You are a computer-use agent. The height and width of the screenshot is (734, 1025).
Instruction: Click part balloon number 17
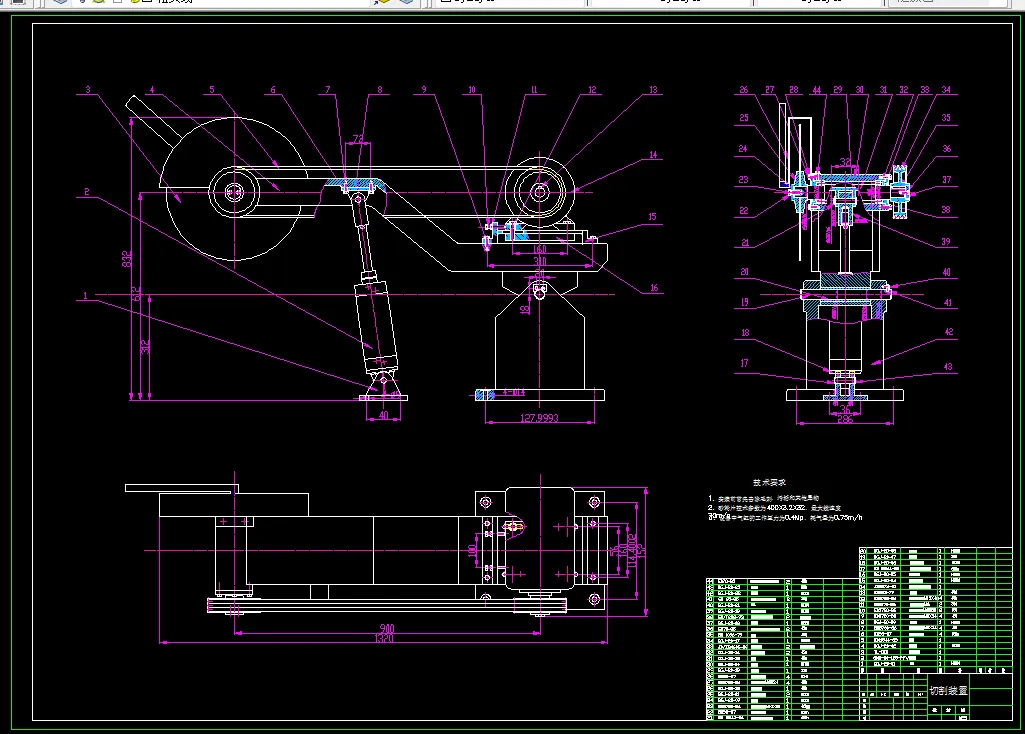(x=744, y=363)
